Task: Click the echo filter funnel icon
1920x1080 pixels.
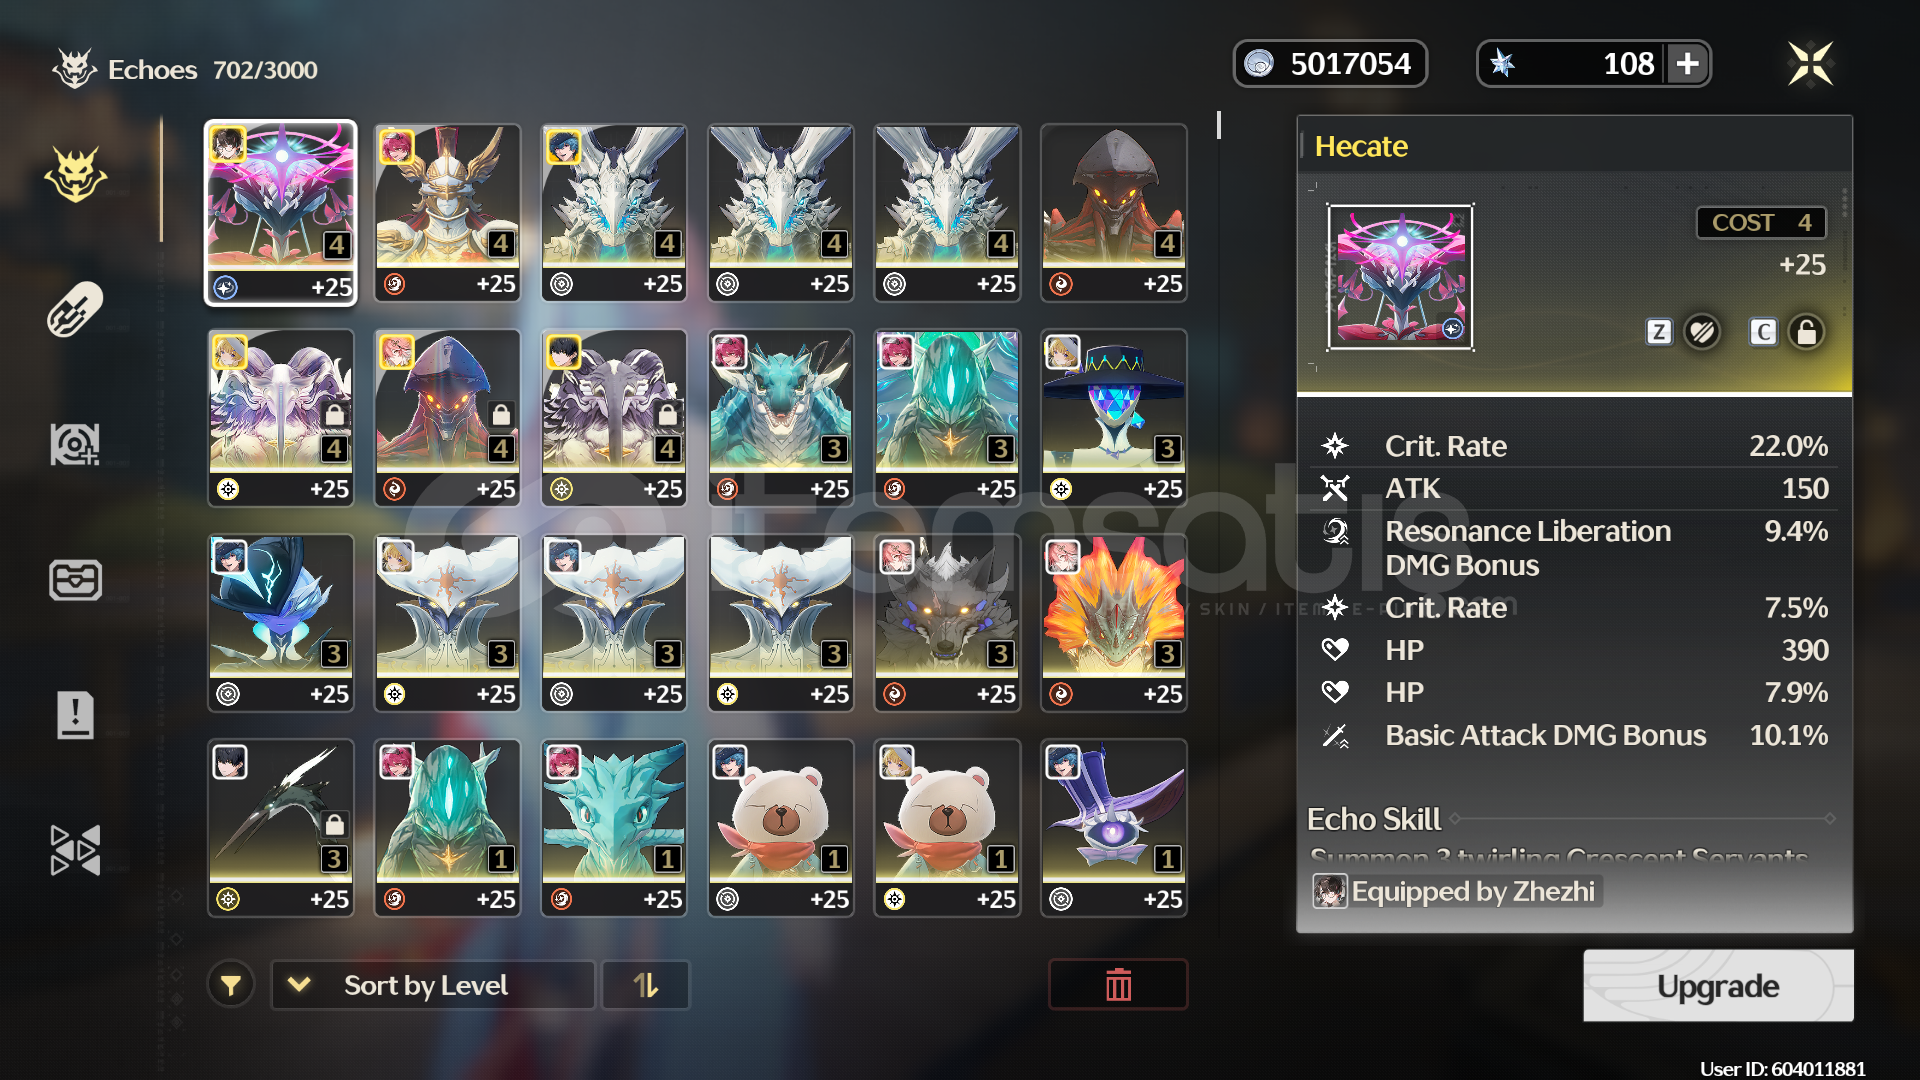Action: point(231,986)
